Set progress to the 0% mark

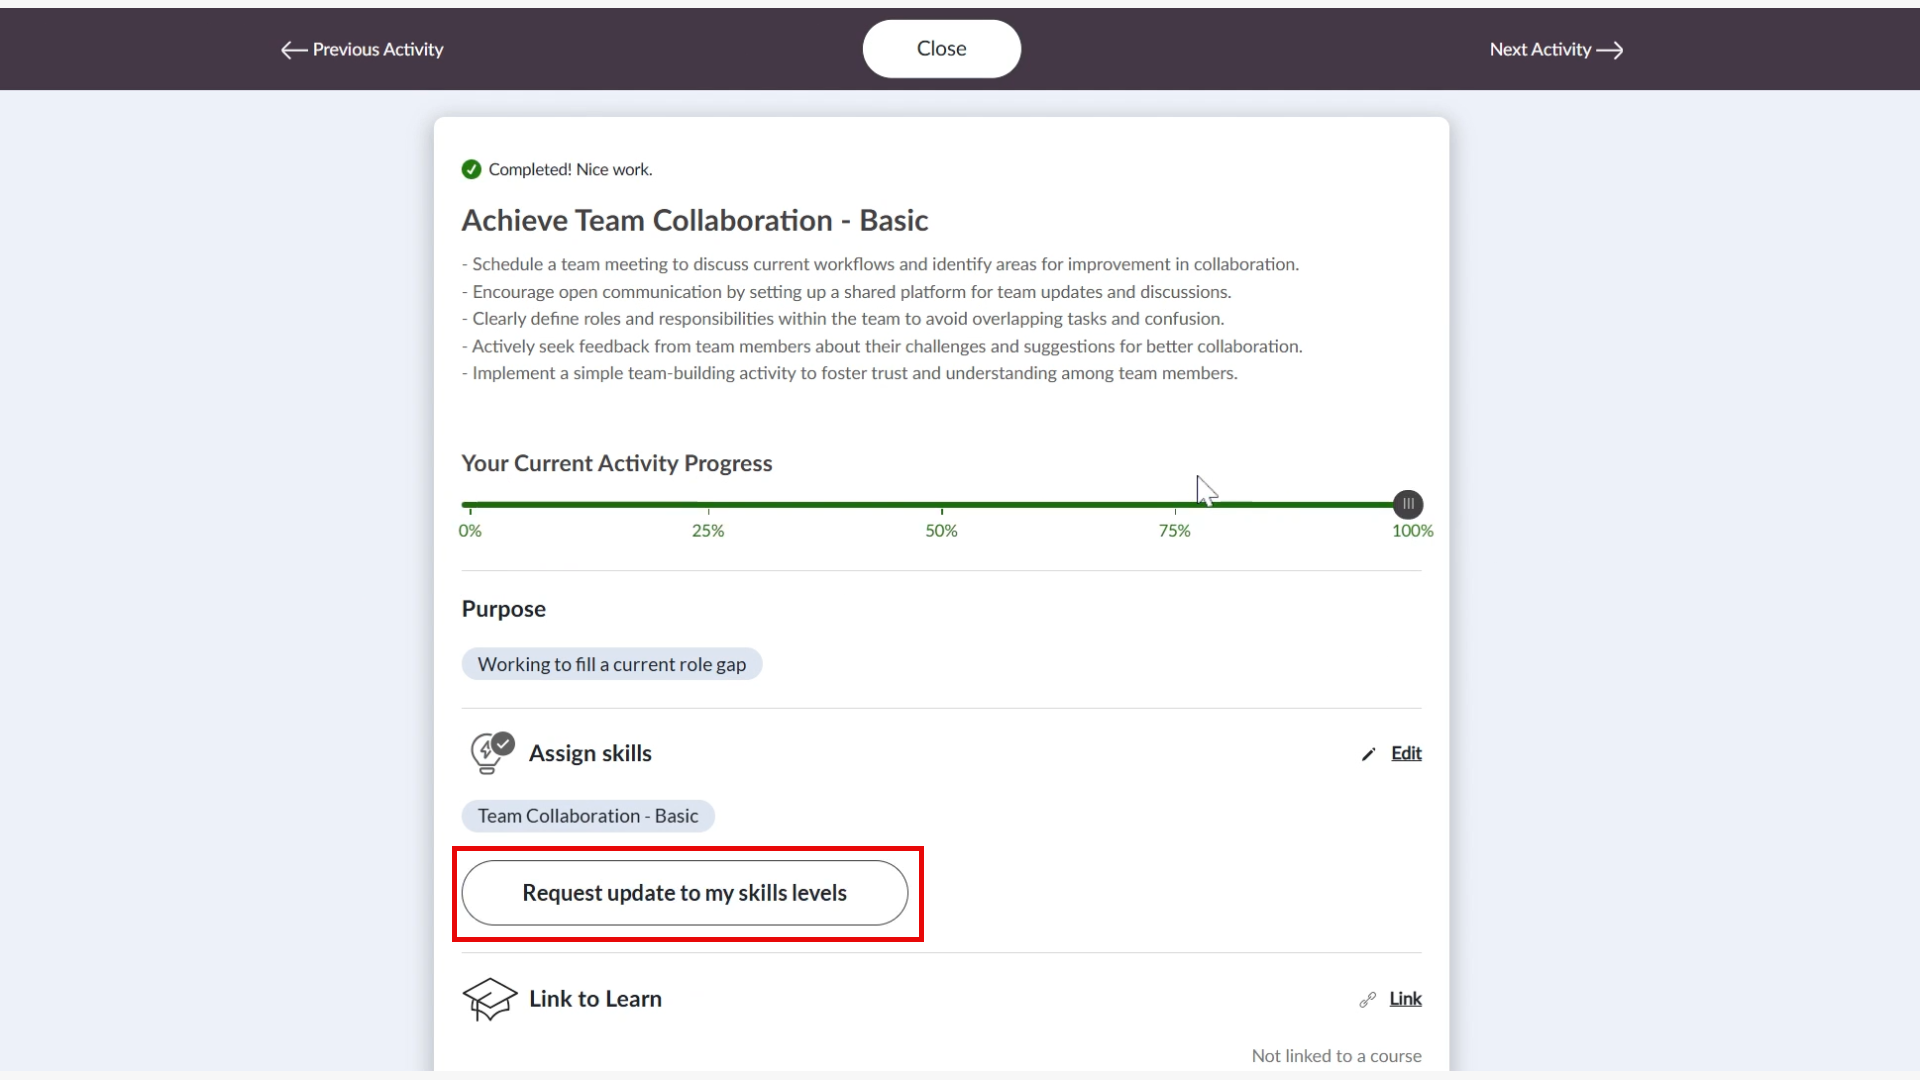470,505
